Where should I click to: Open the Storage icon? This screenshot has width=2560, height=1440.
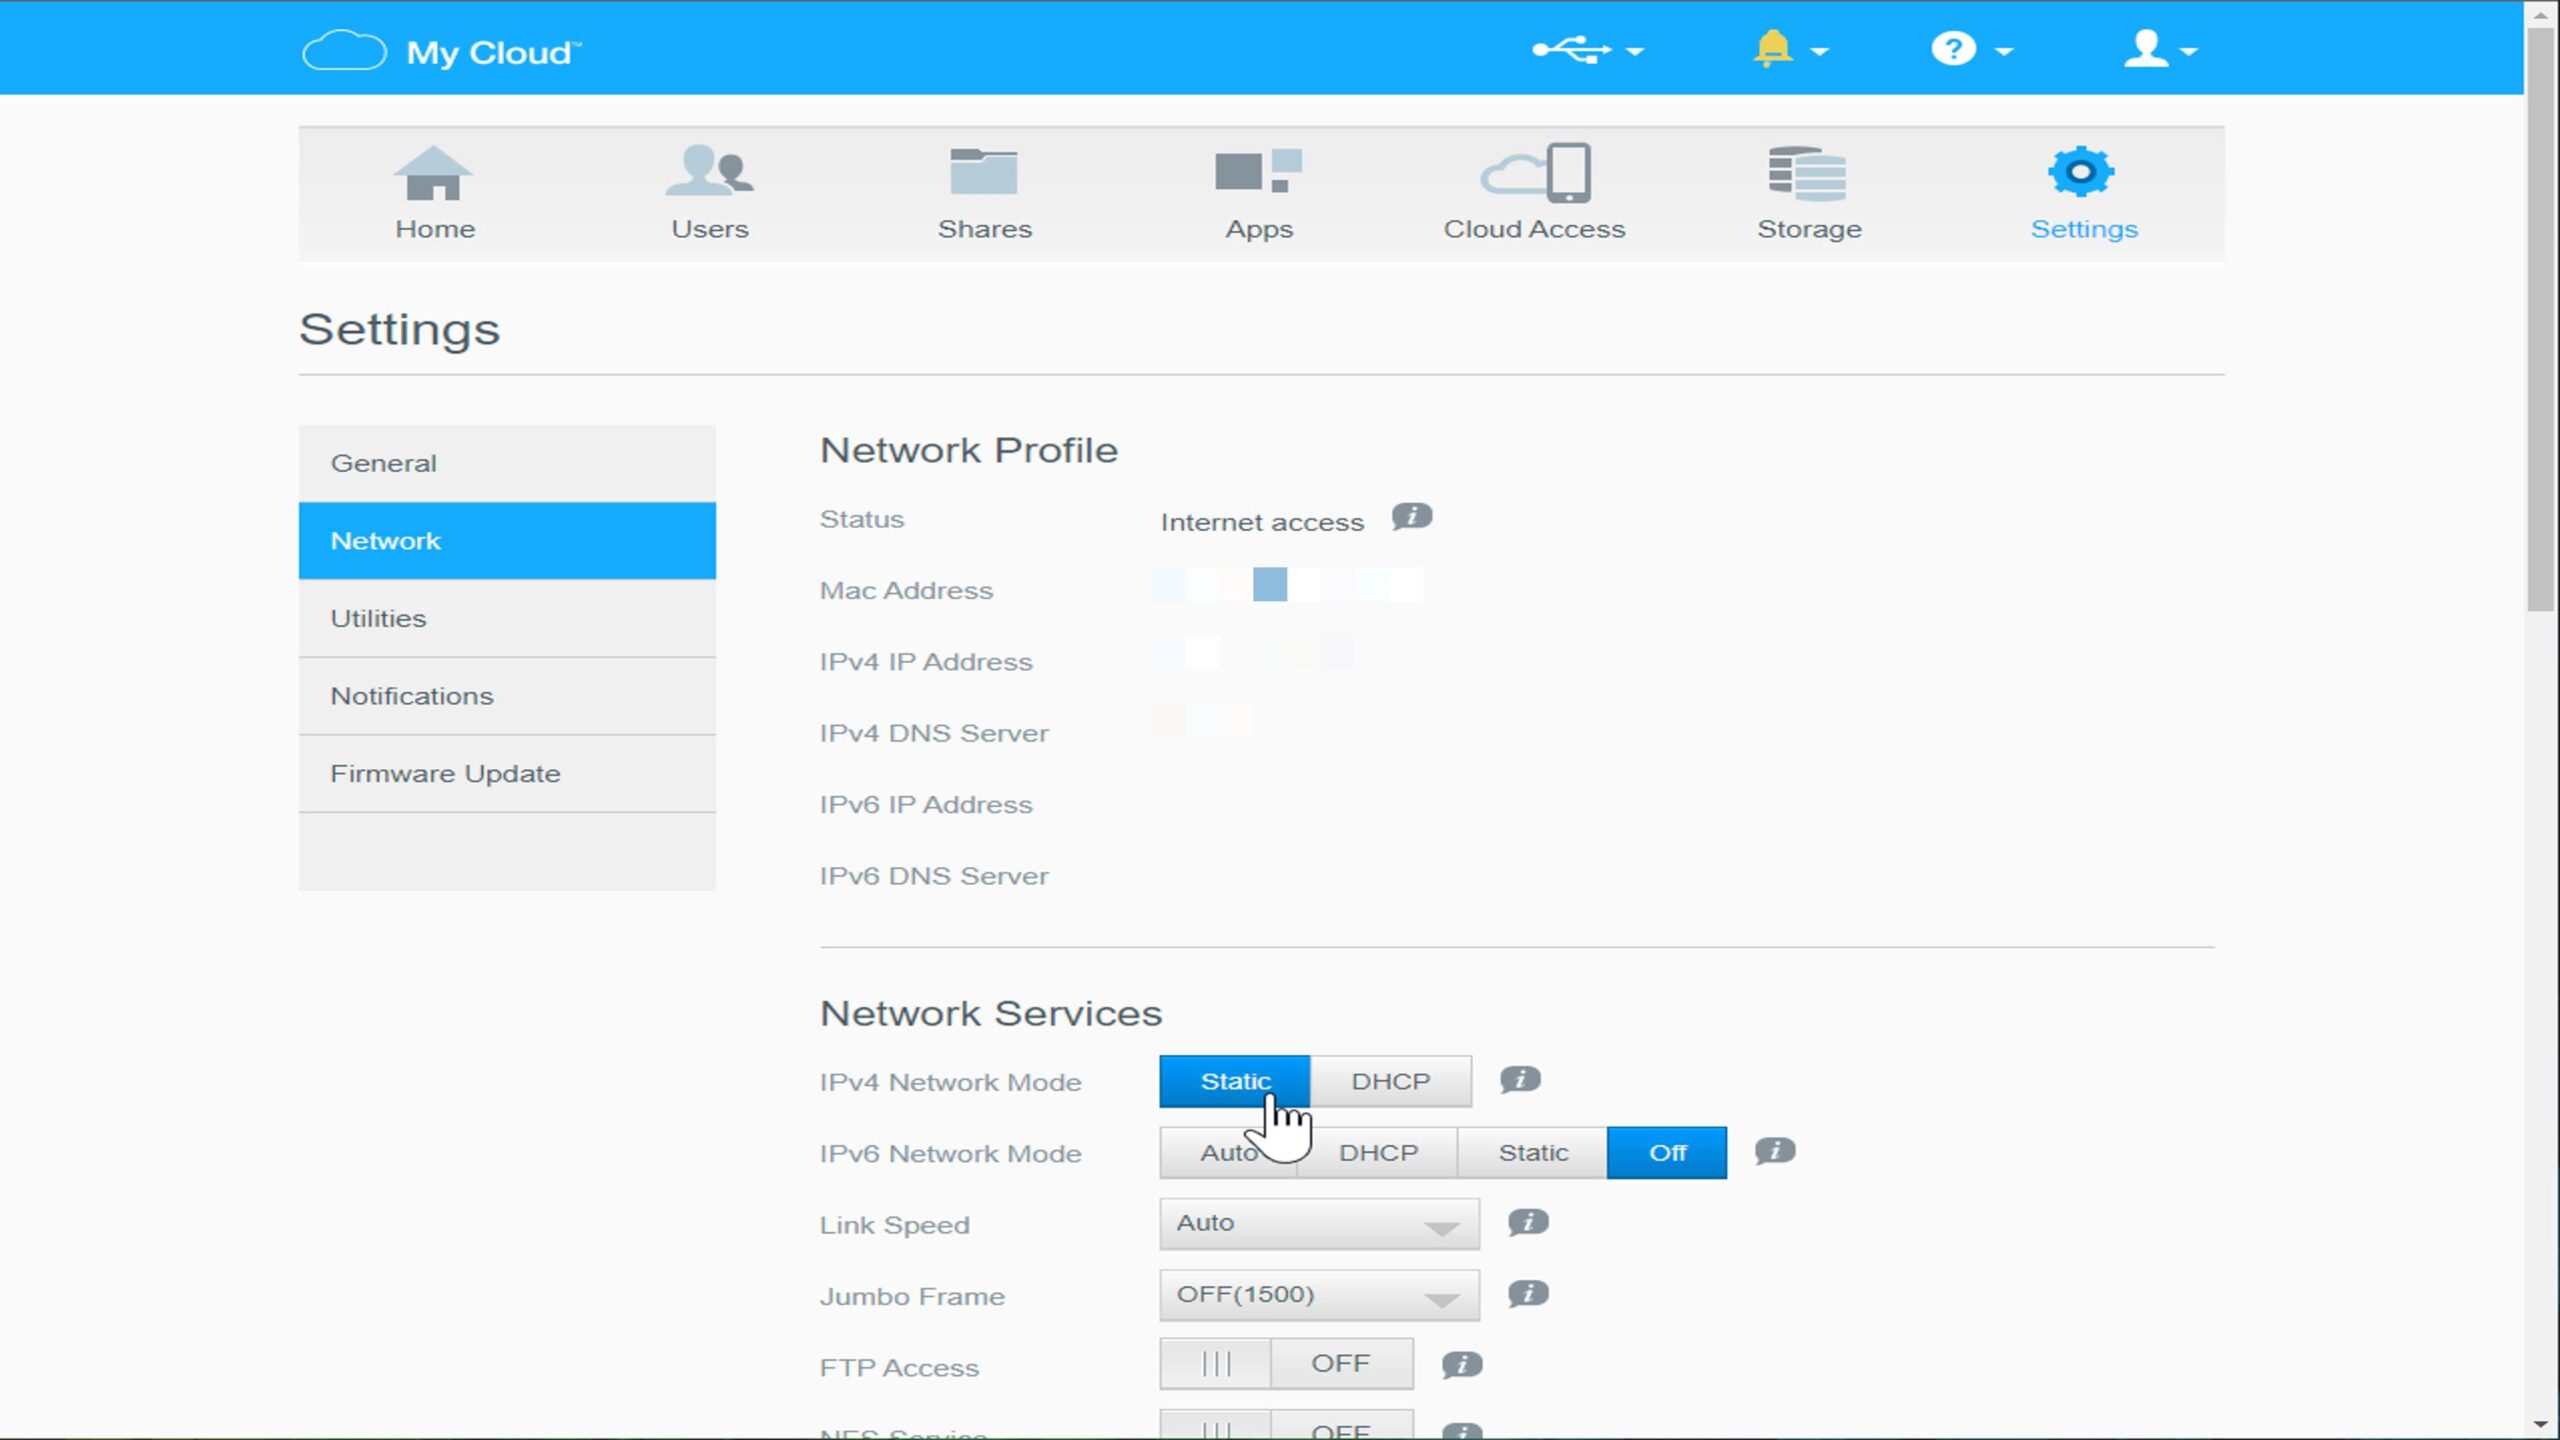(1808, 194)
